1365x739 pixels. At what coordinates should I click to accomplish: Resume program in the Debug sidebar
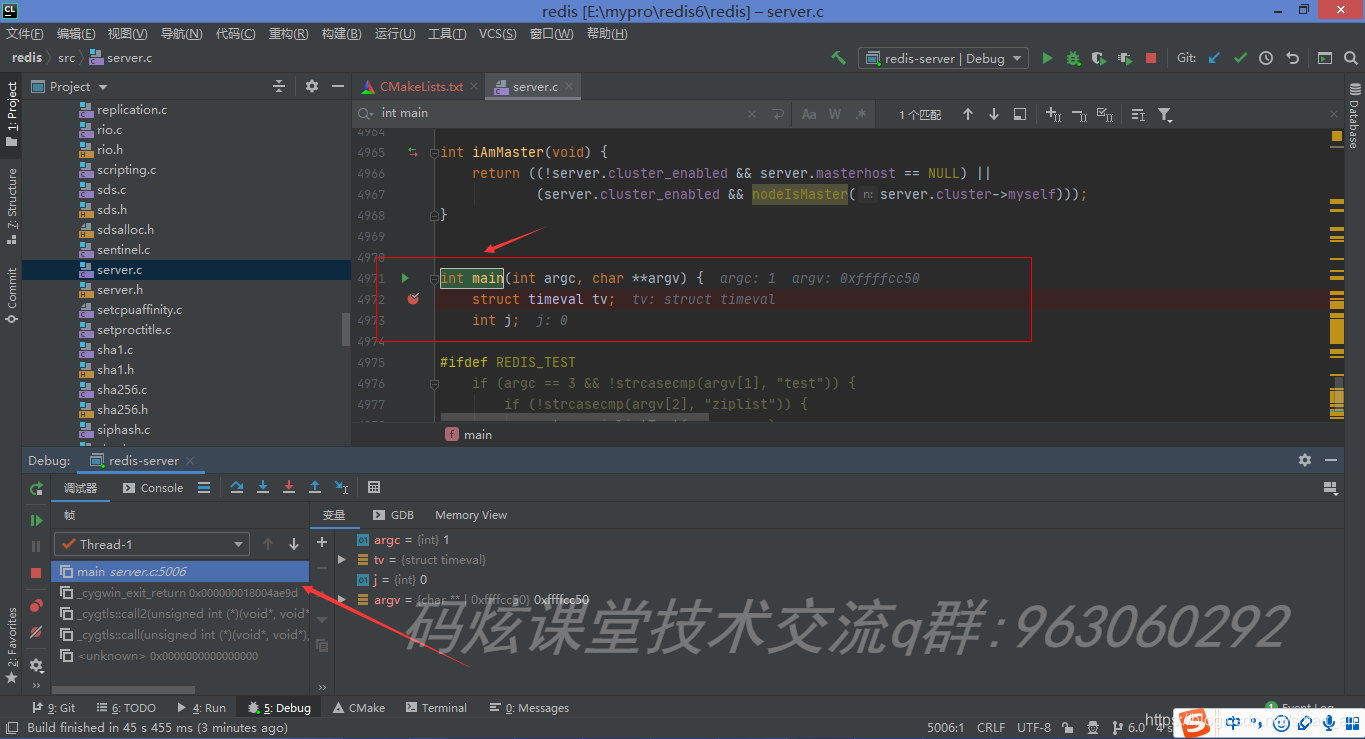36,520
